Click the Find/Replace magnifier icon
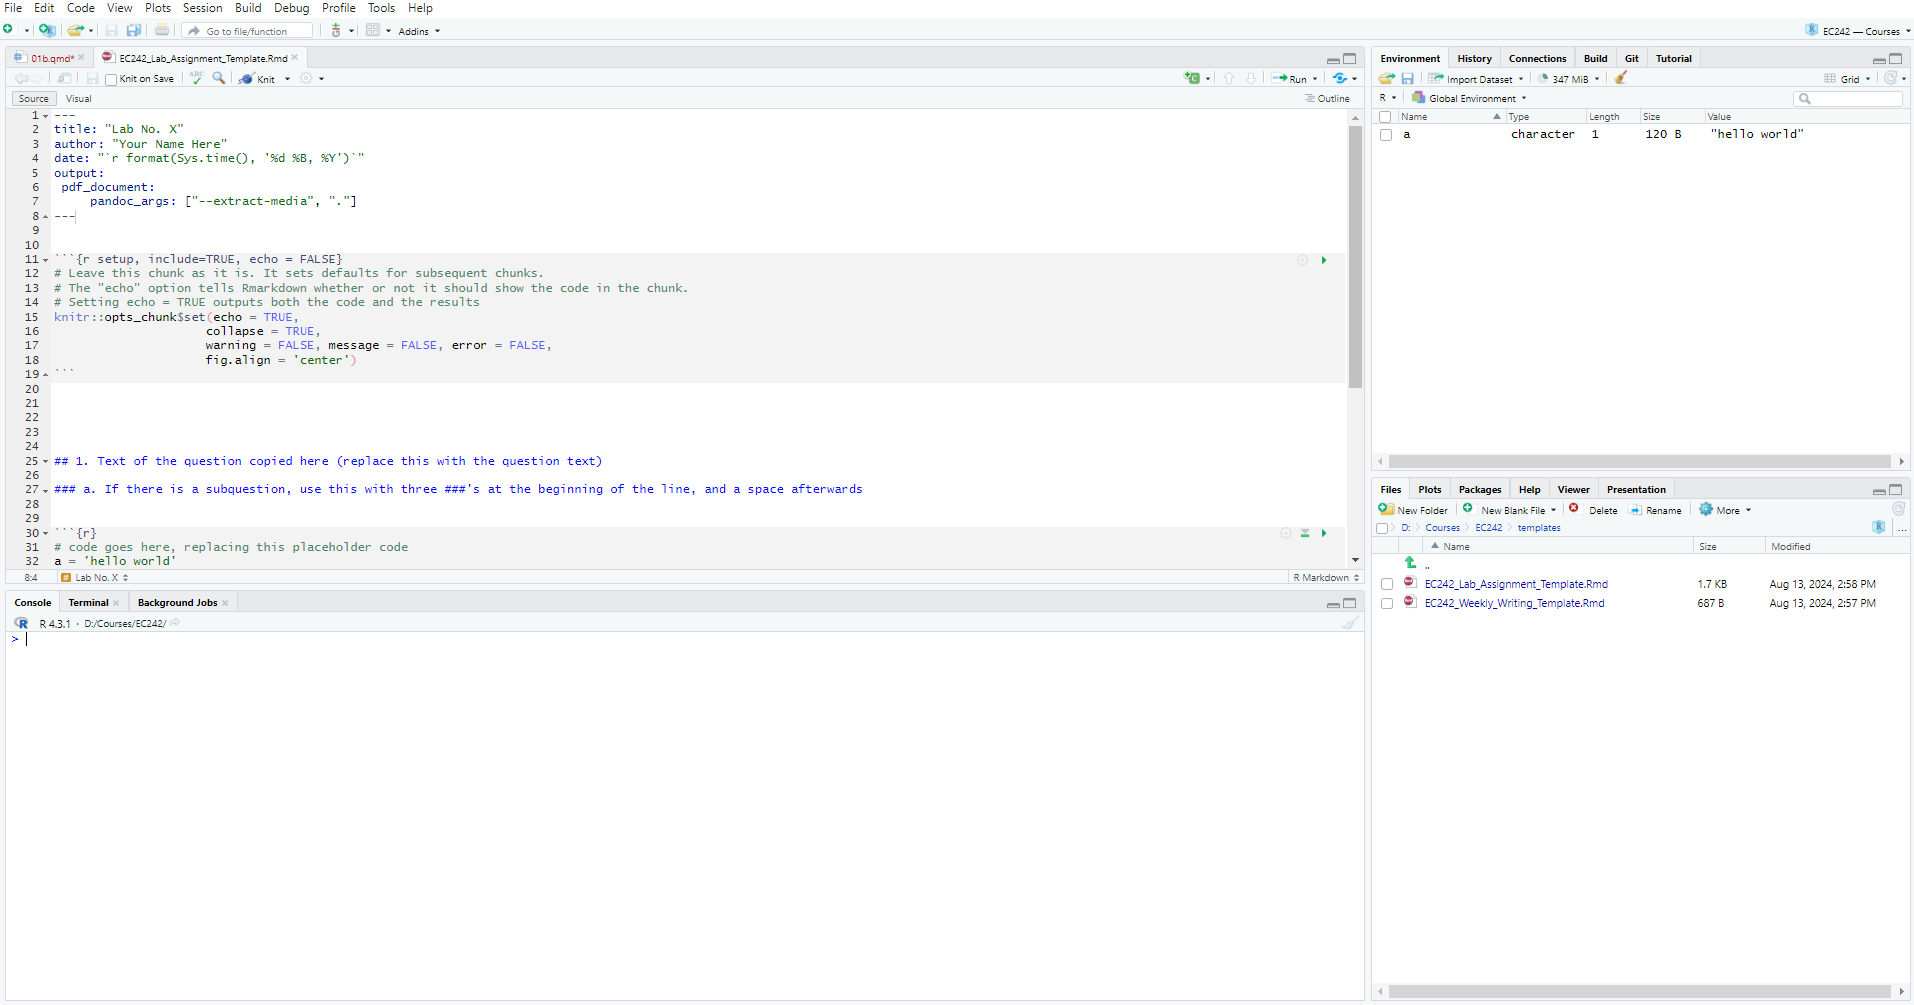This screenshot has height=1005, width=1914. pos(219,78)
